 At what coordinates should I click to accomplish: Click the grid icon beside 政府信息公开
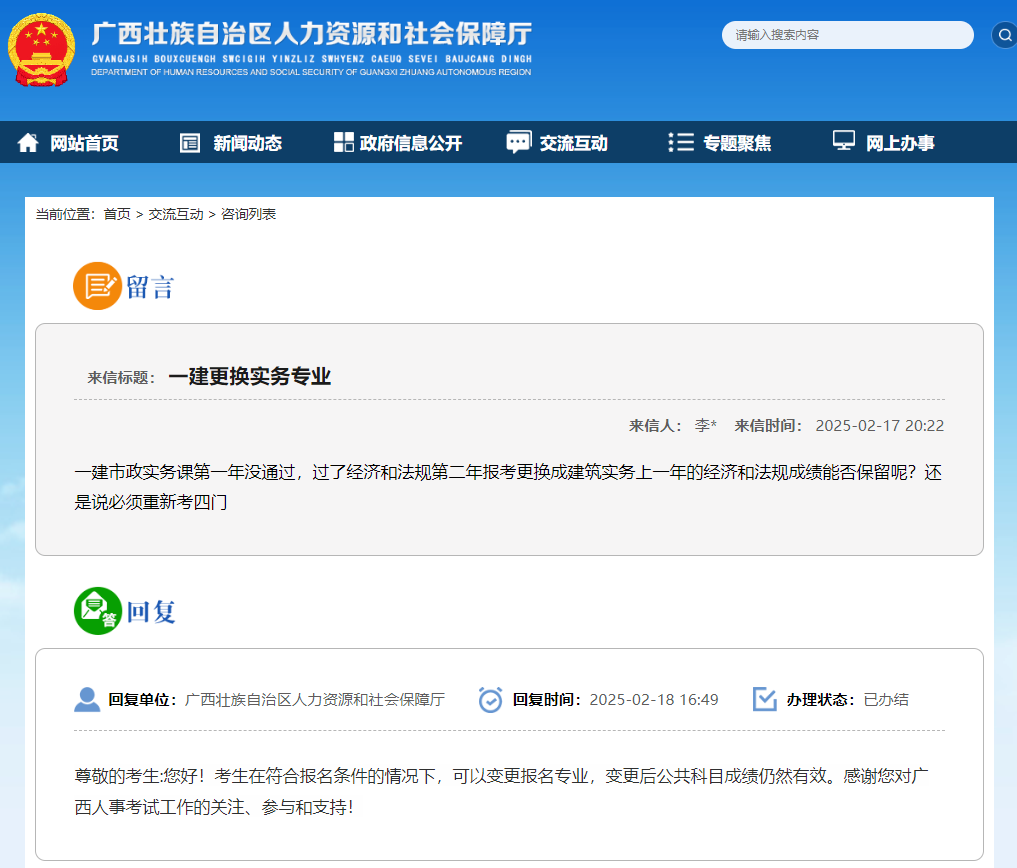[x=344, y=142]
